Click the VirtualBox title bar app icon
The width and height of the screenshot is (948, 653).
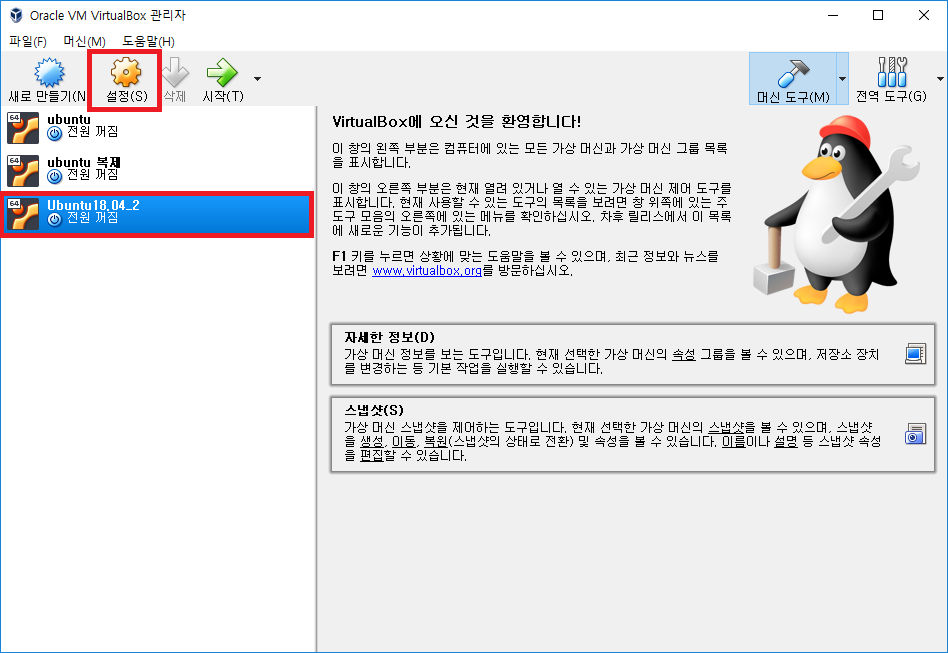tap(16, 15)
